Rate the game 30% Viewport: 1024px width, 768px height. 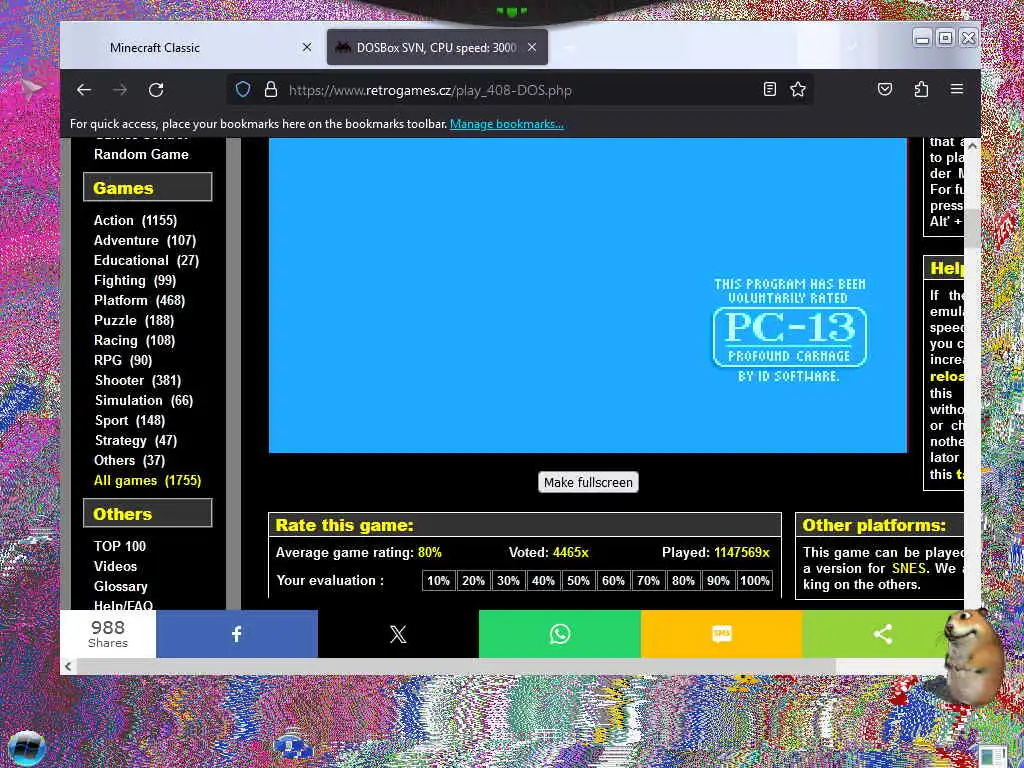click(508, 581)
